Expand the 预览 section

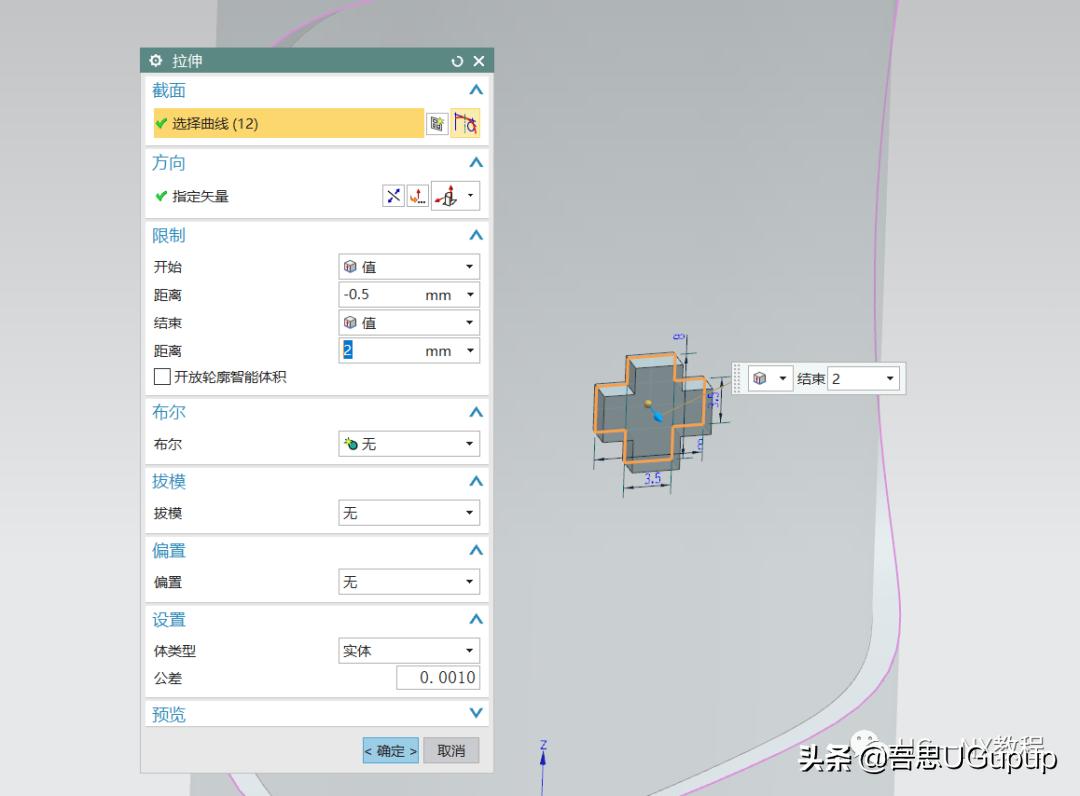[x=477, y=713]
